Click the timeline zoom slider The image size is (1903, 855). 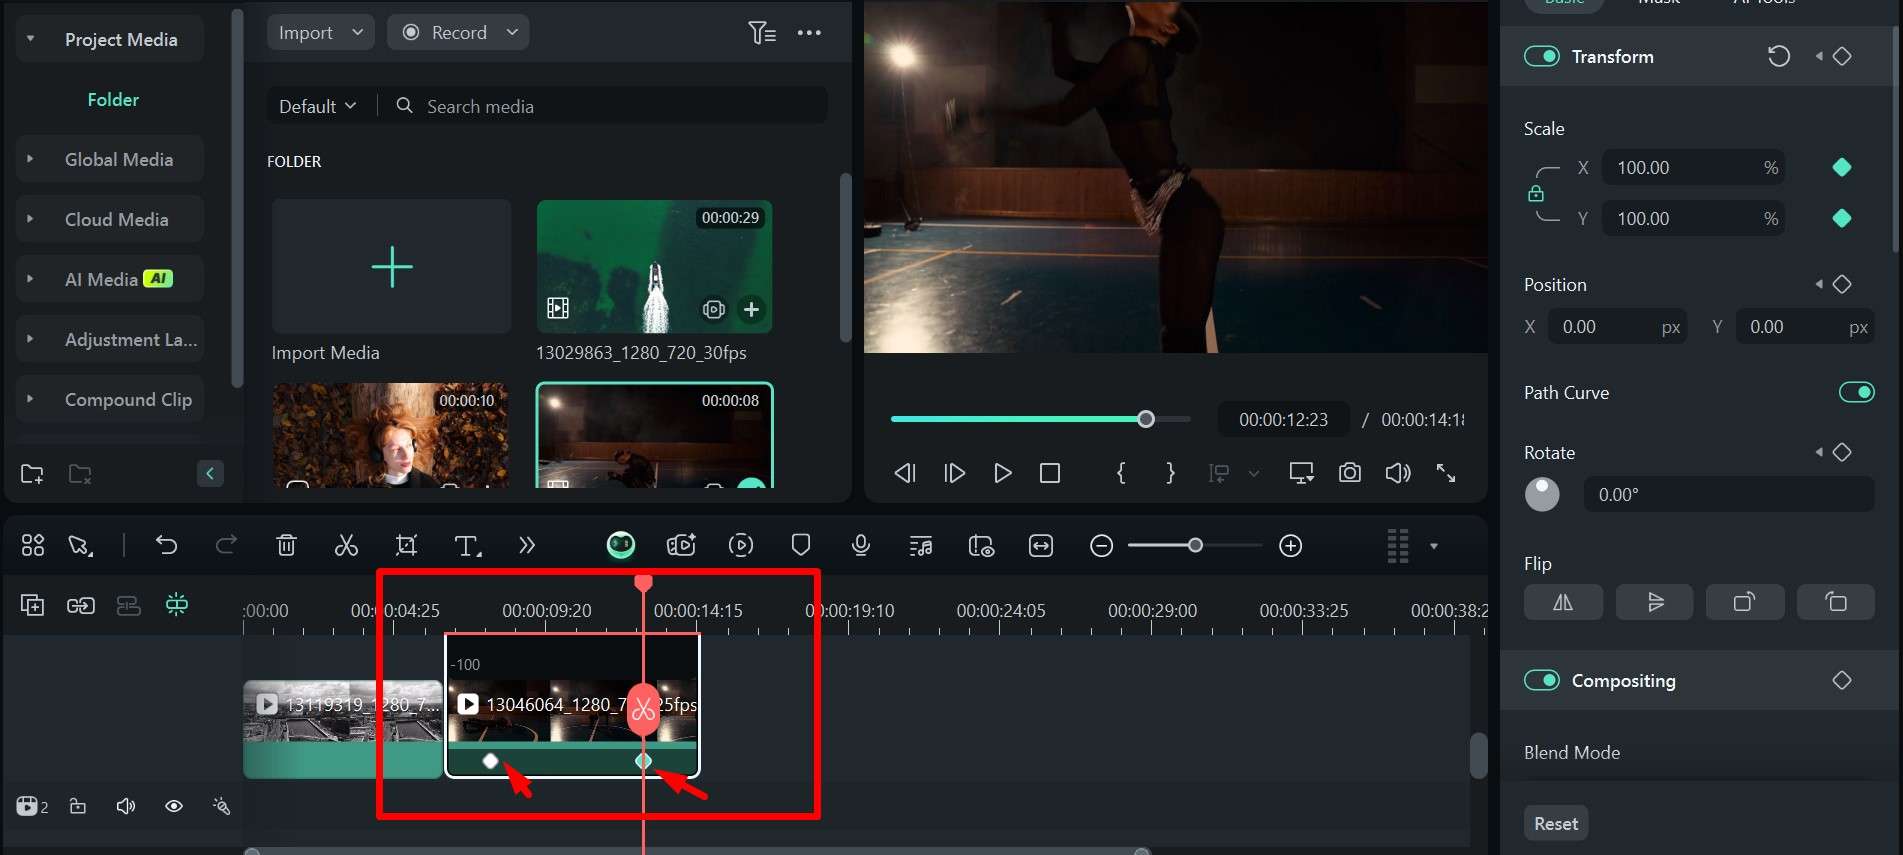1195,546
